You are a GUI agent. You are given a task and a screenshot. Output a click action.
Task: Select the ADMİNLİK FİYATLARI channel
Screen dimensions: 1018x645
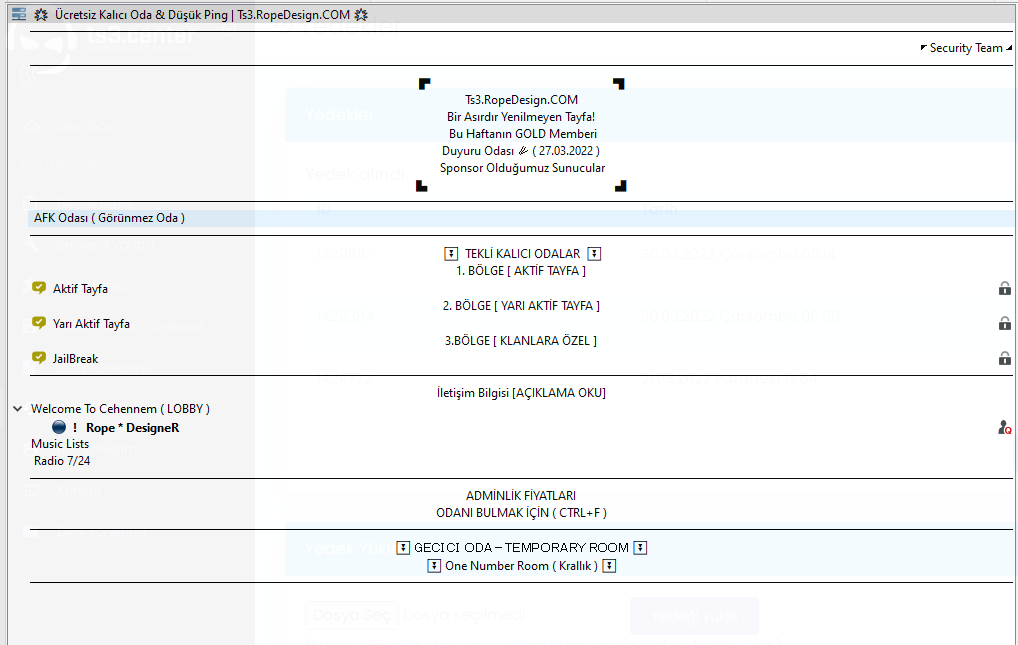click(x=521, y=496)
